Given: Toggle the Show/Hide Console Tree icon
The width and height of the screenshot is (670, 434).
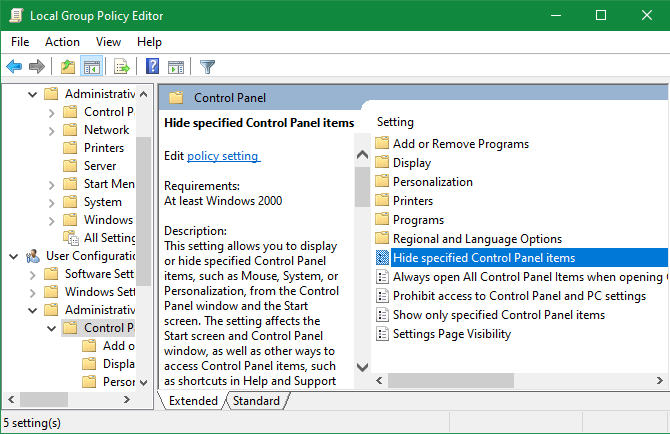Looking at the screenshot, I should click(x=91, y=67).
